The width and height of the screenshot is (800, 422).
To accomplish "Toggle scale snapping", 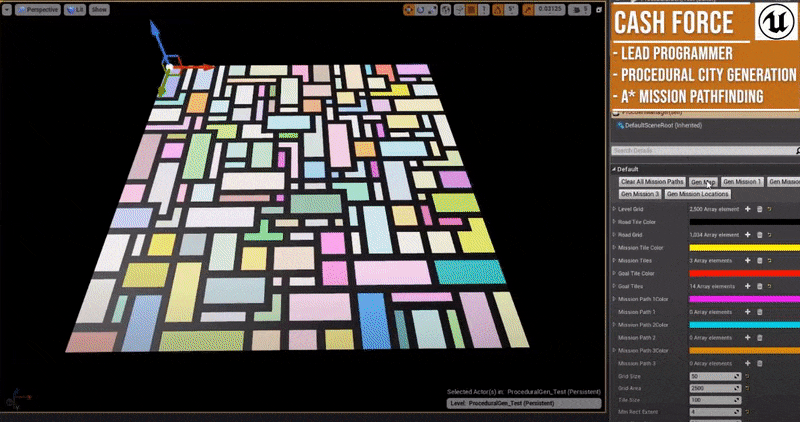I will click(x=528, y=10).
